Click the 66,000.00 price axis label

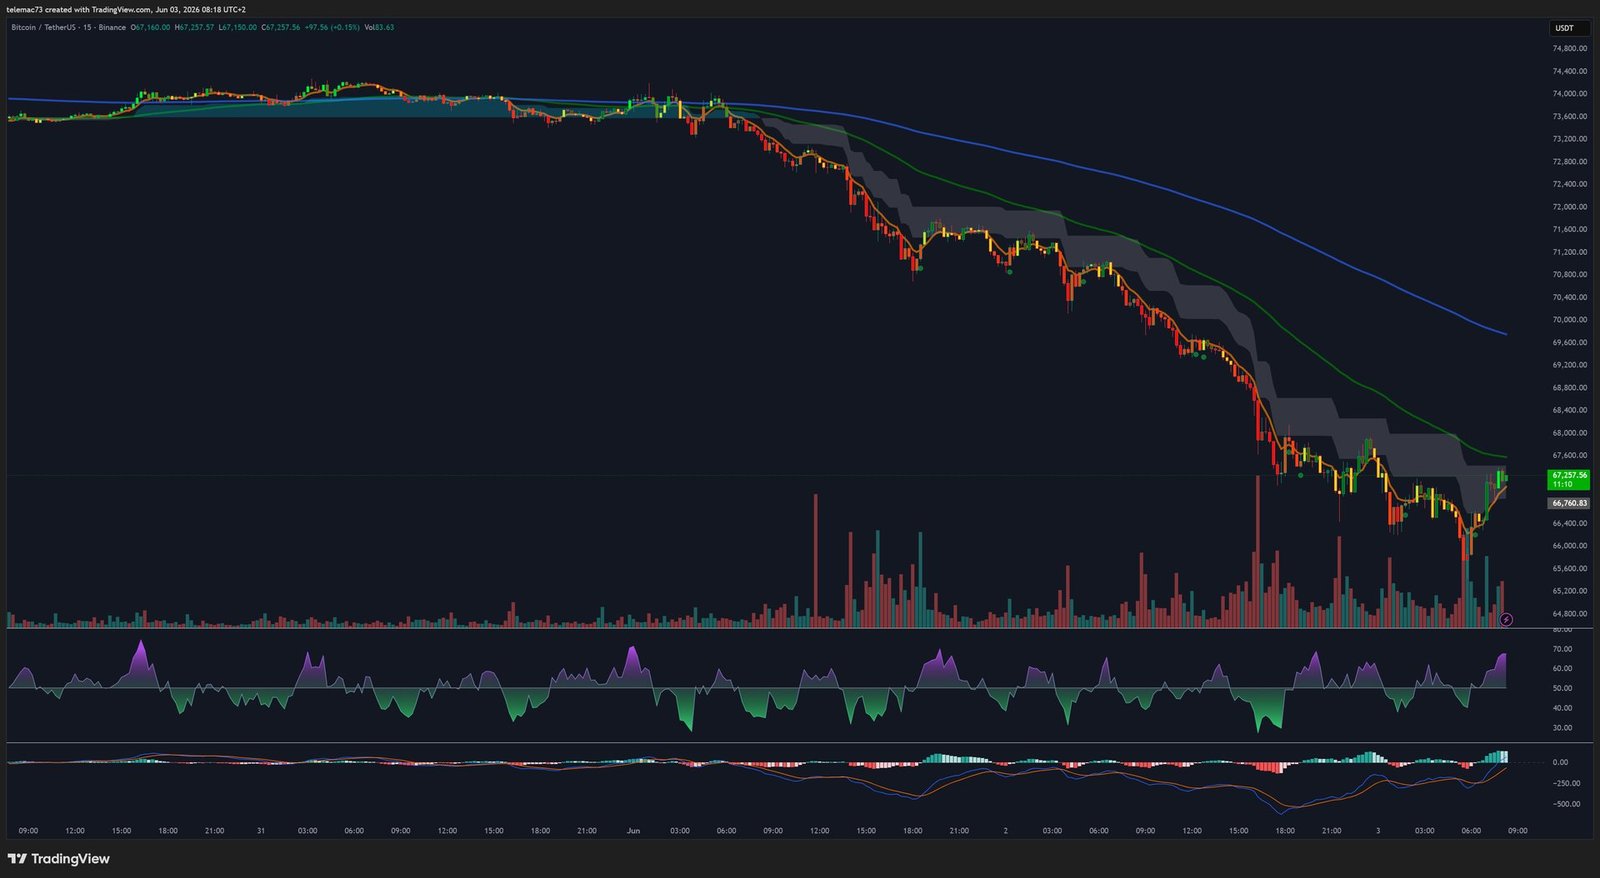click(x=1569, y=546)
